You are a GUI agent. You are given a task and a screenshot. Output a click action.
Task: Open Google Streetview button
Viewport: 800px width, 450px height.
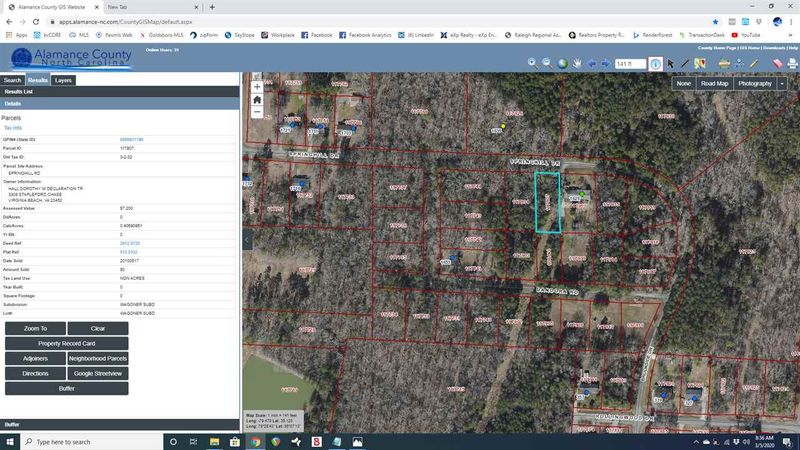98,373
